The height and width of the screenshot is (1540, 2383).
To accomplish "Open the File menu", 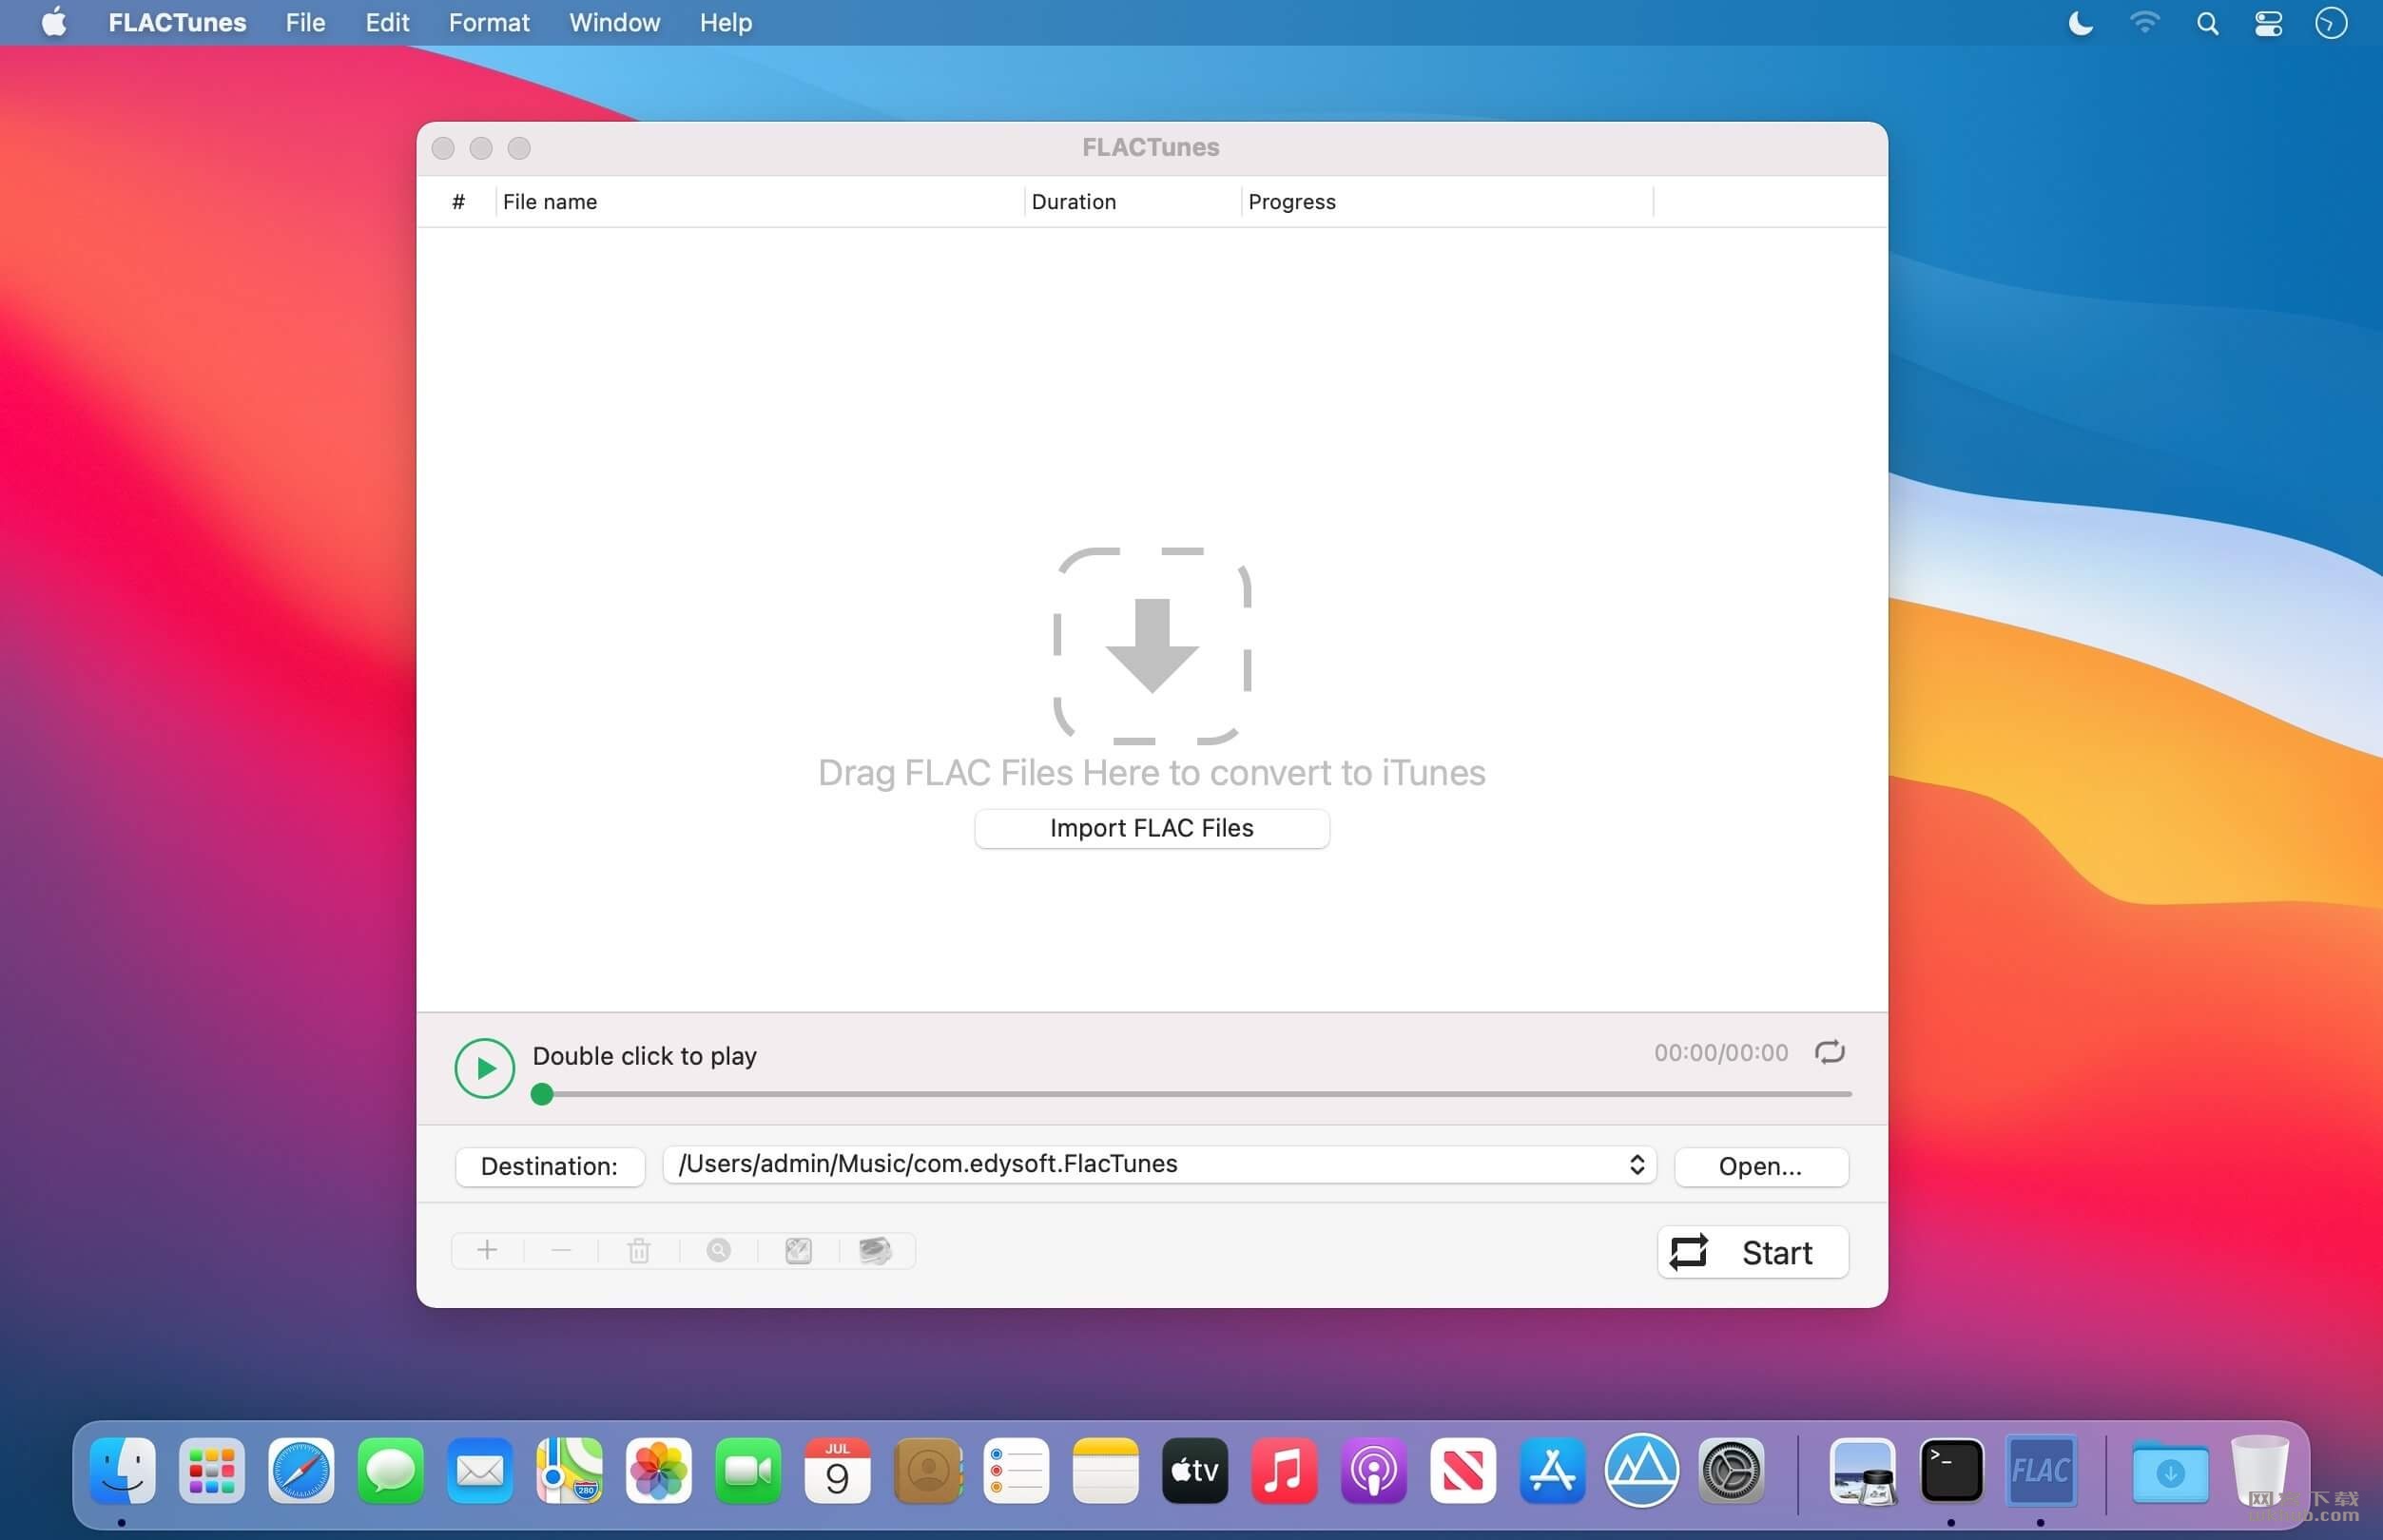I will tap(305, 22).
